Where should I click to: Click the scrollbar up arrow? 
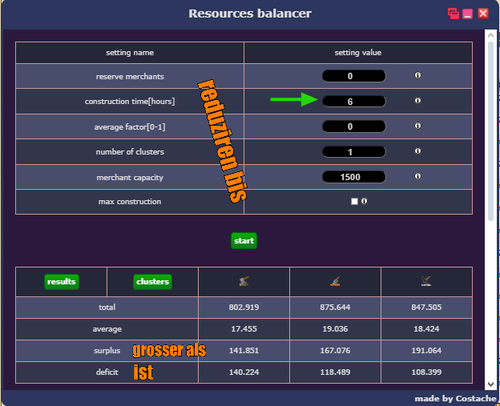pyautogui.click(x=491, y=35)
